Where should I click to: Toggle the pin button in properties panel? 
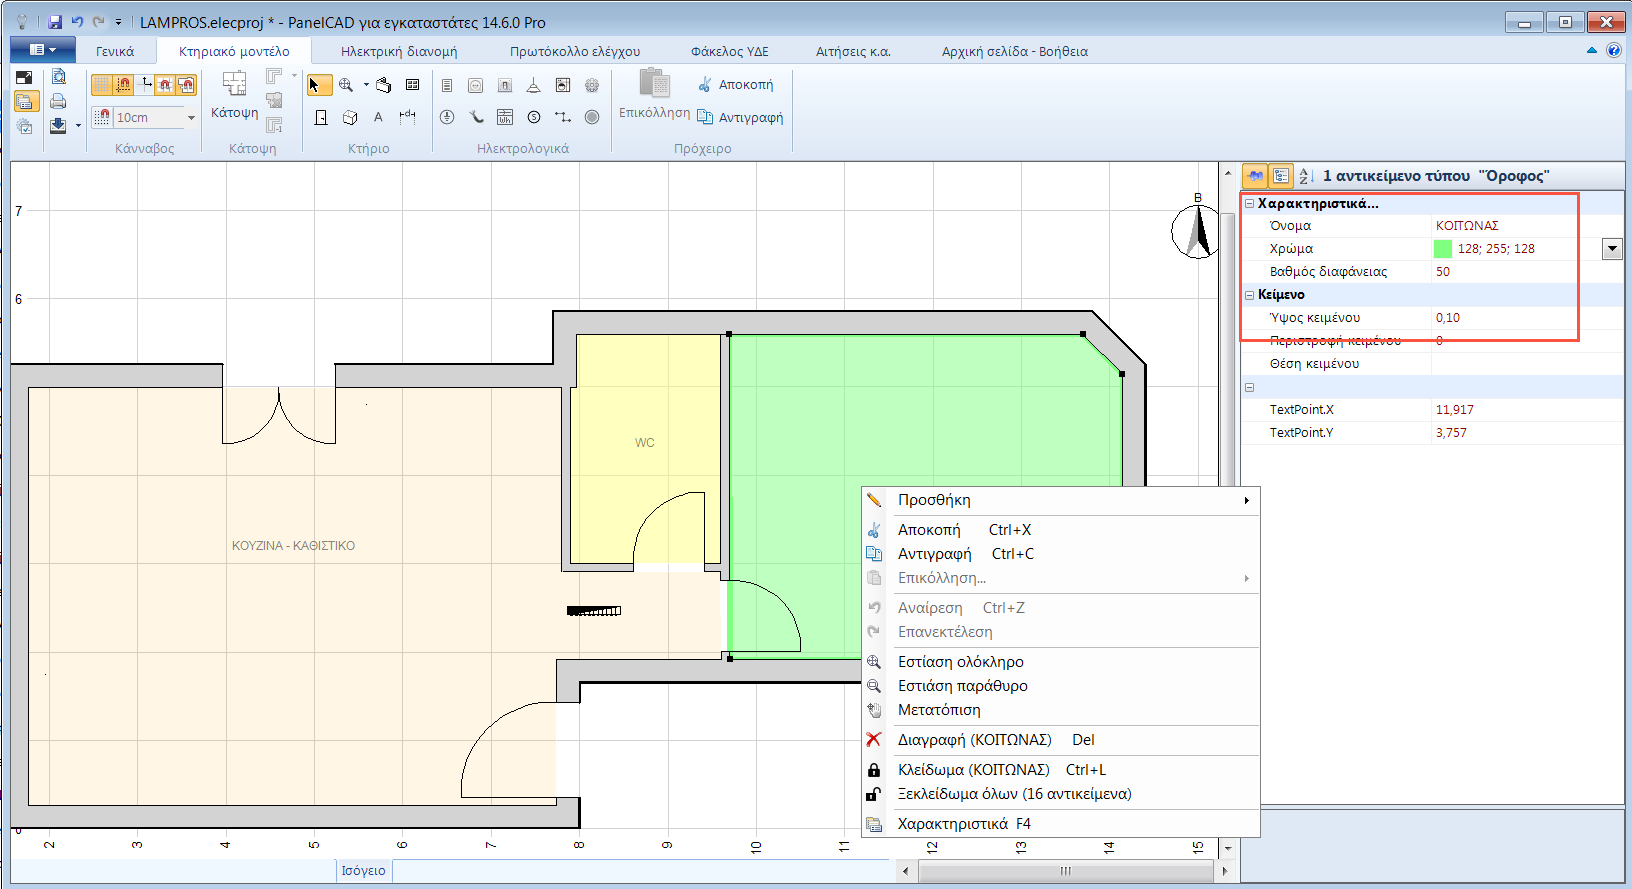(1254, 176)
